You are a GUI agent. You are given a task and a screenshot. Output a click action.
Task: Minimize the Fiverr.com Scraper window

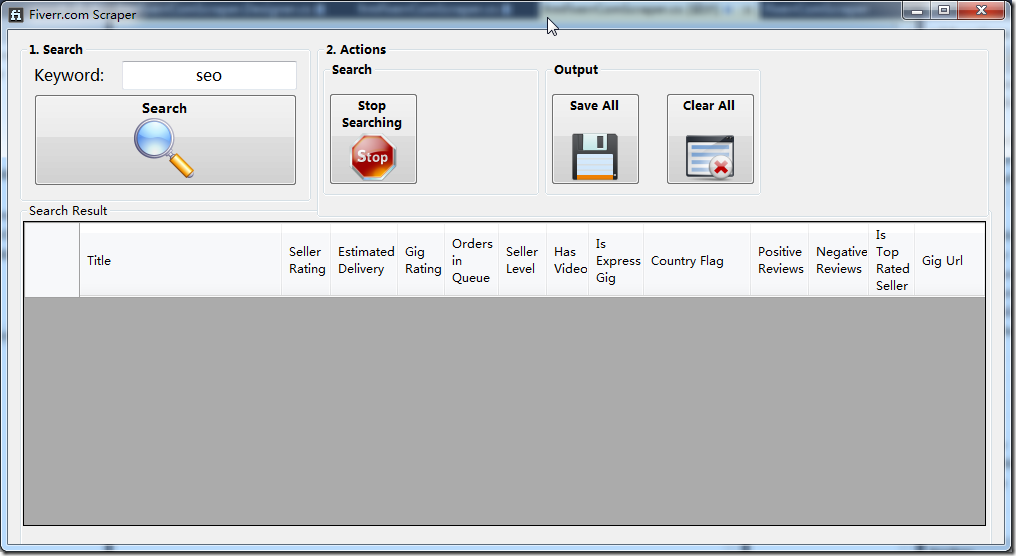(917, 10)
